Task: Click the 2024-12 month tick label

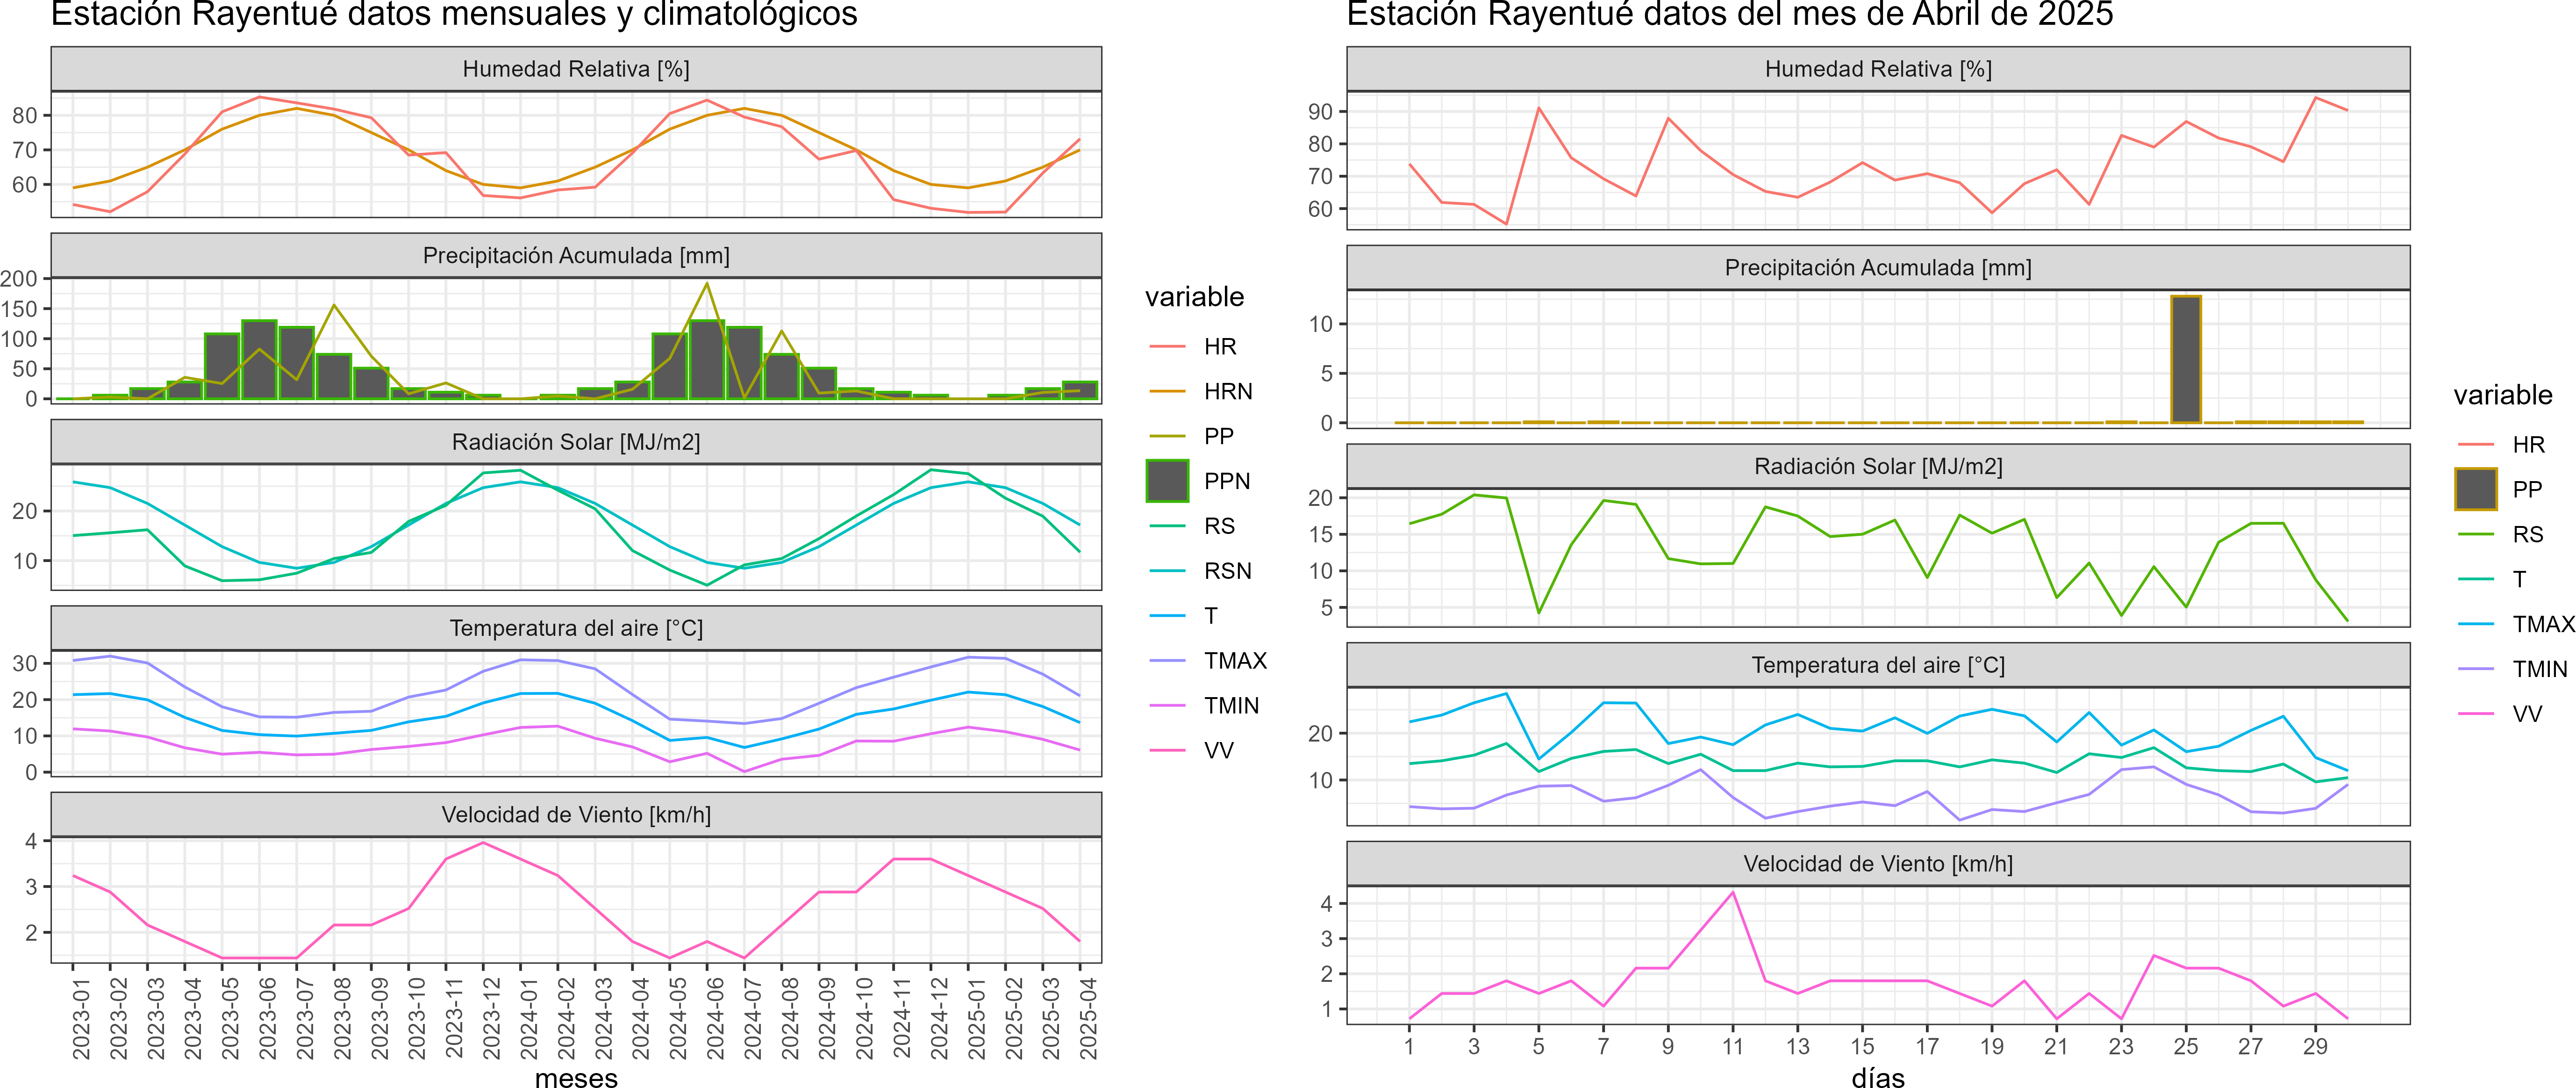Action: click(x=940, y=1018)
